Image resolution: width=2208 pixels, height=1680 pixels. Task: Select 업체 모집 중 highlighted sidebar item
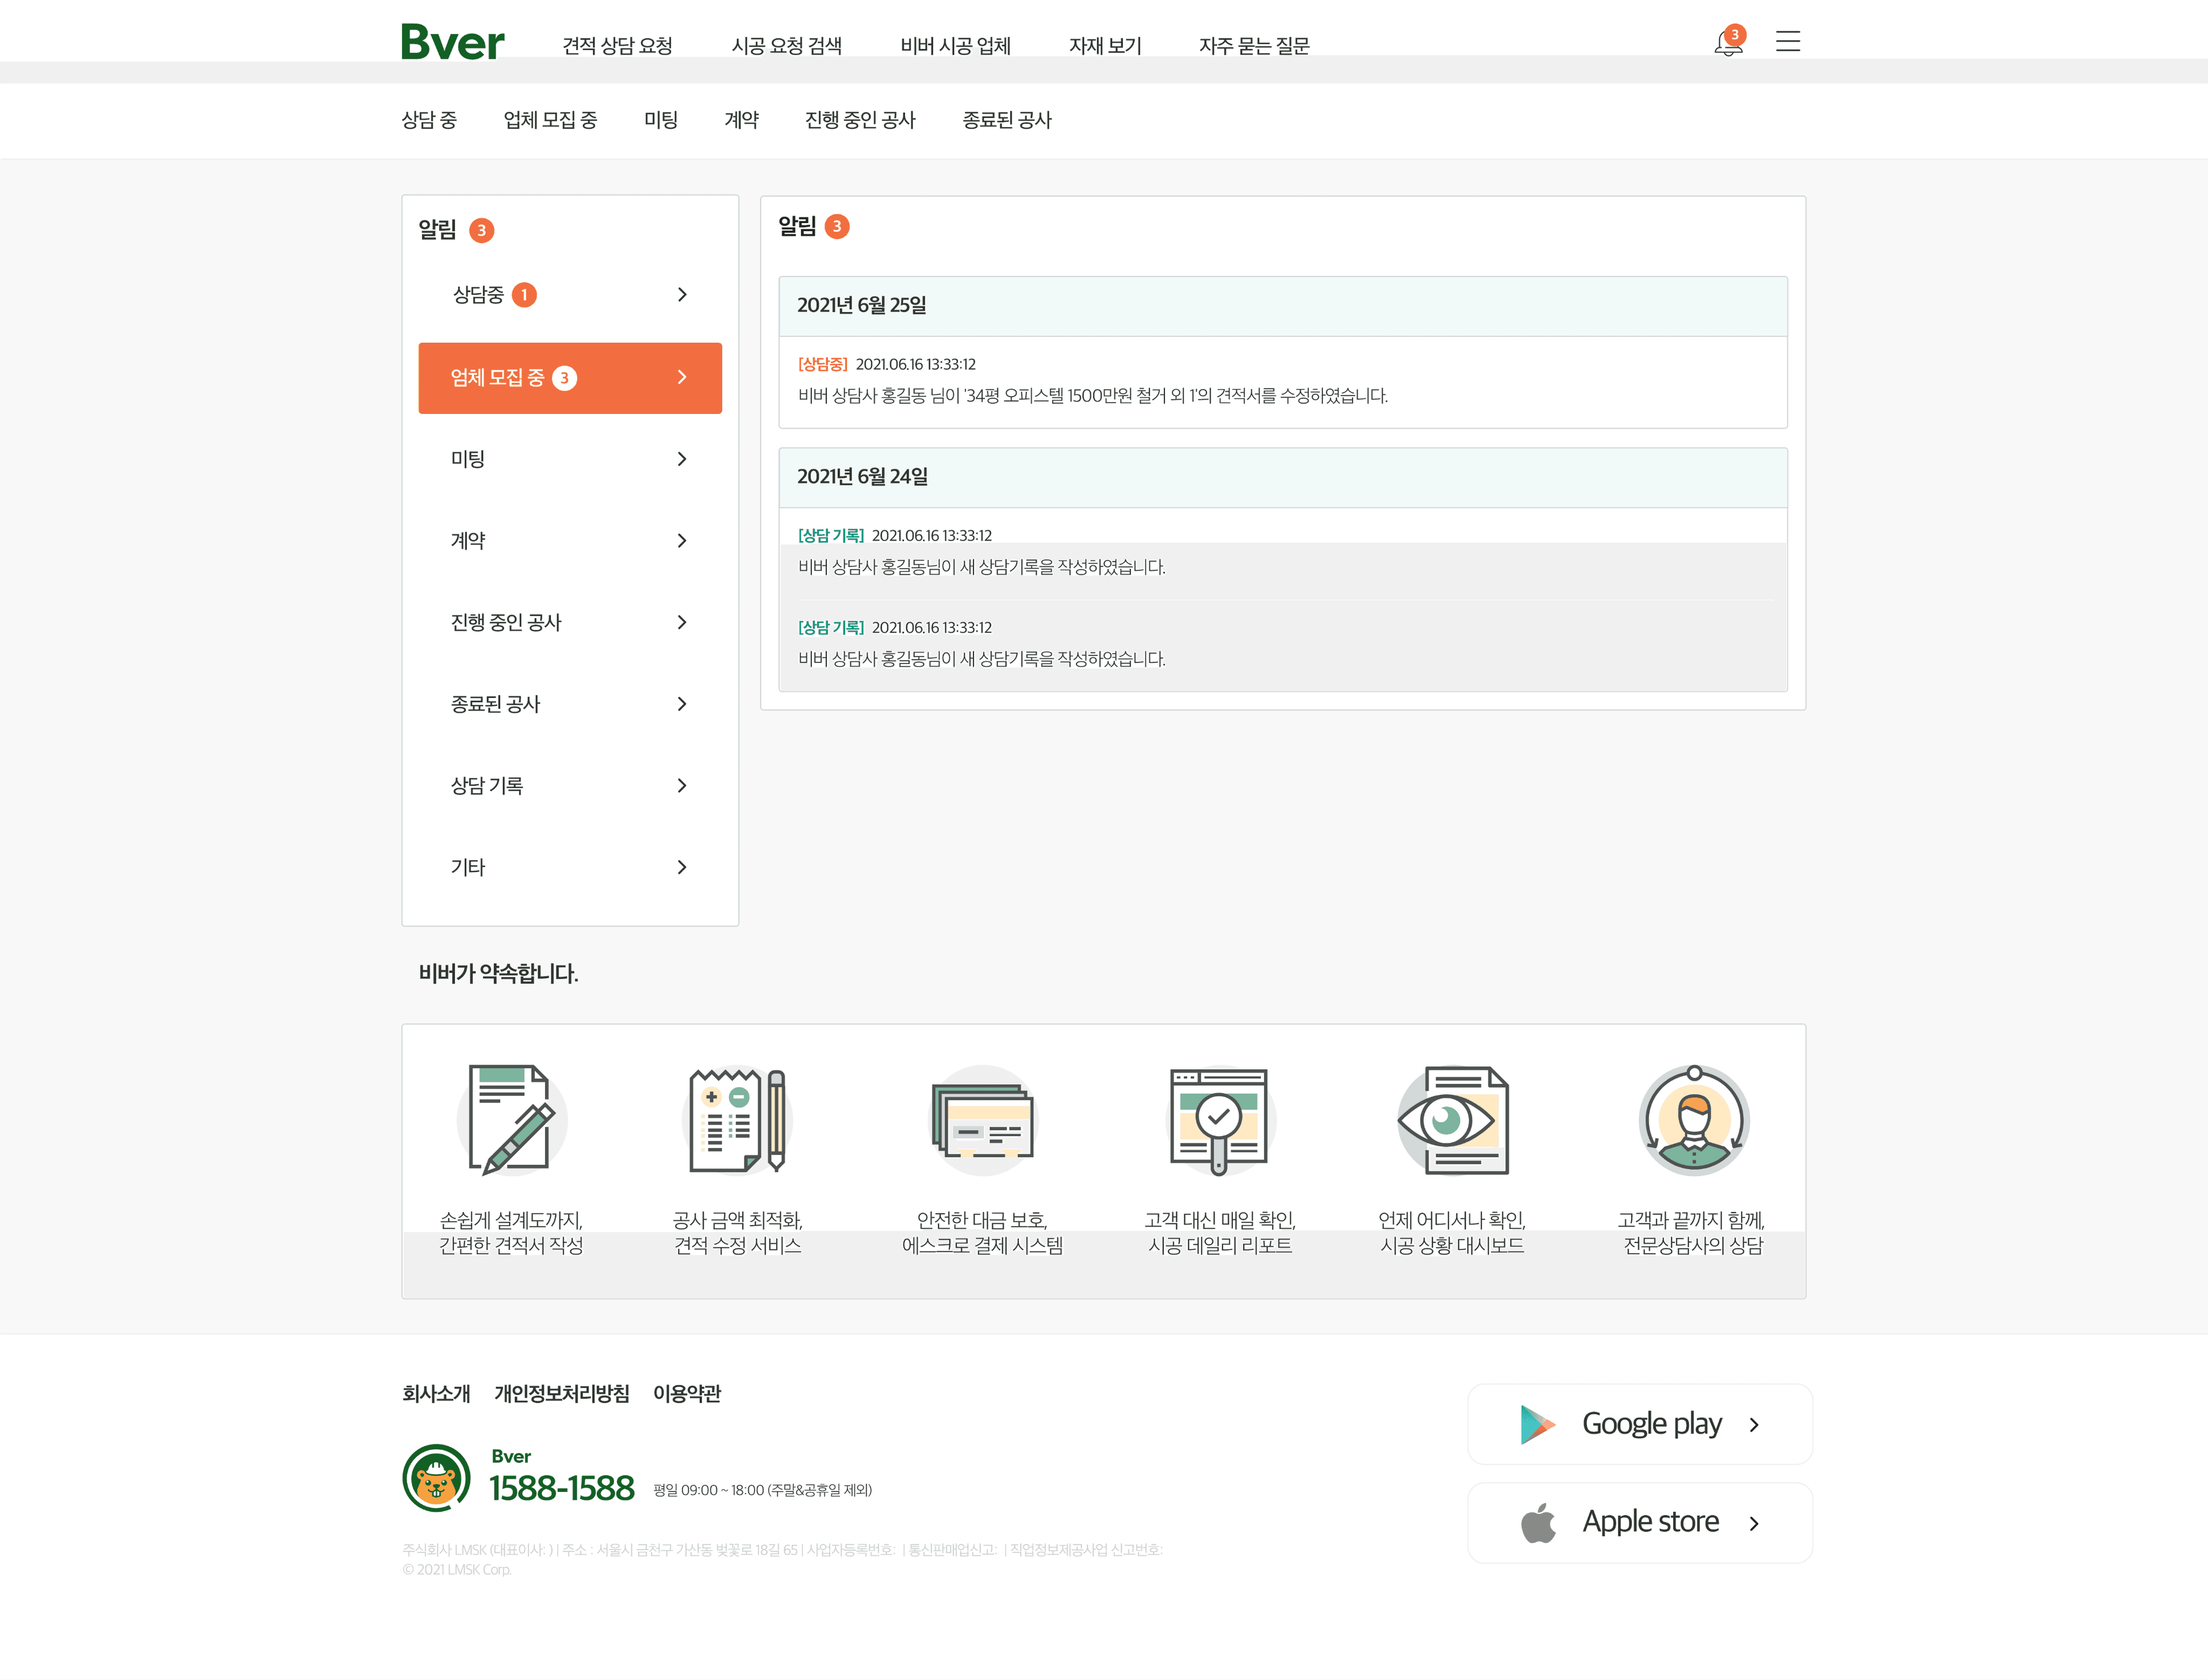[x=569, y=378]
